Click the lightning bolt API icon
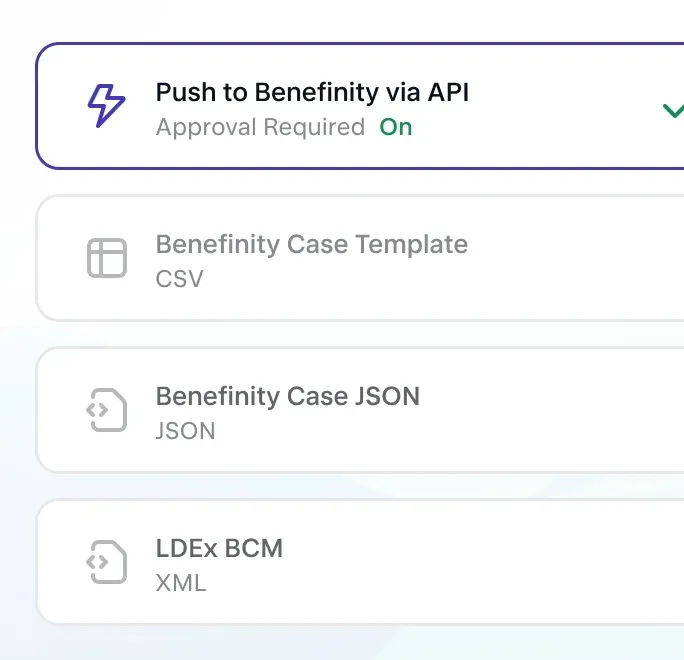 tap(107, 106)
